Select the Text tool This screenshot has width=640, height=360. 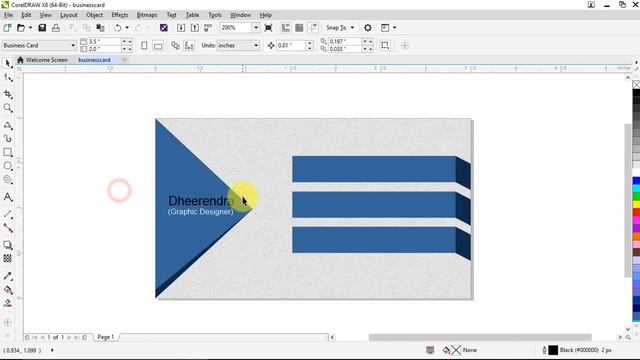tap(8, 197)
